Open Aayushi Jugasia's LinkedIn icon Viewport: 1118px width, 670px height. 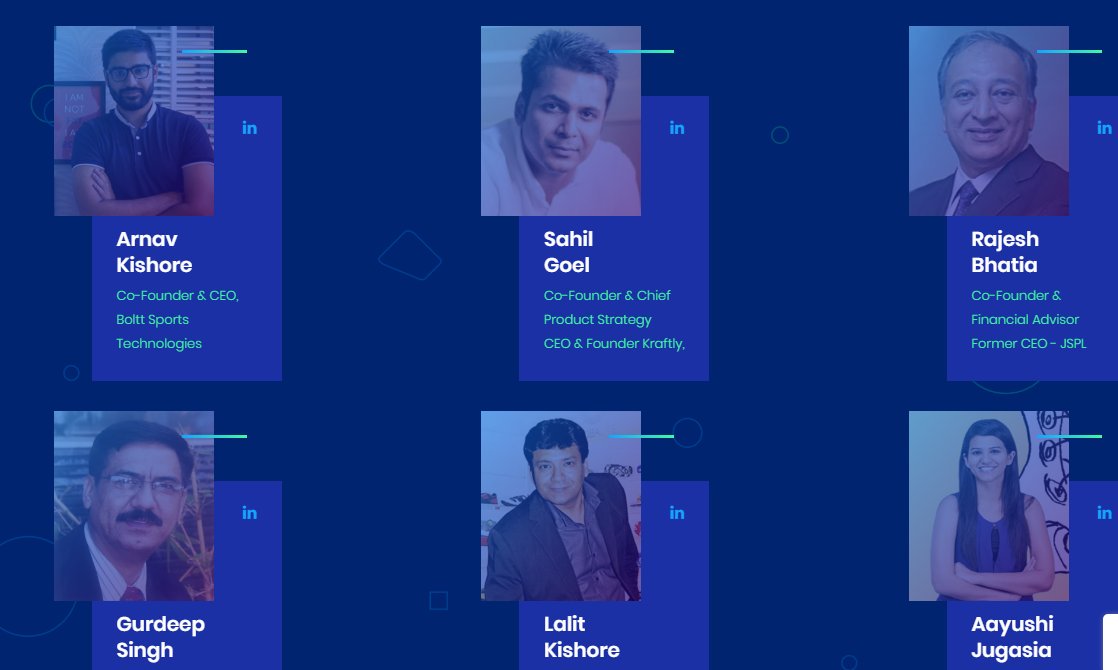(x=1104, y=513)
